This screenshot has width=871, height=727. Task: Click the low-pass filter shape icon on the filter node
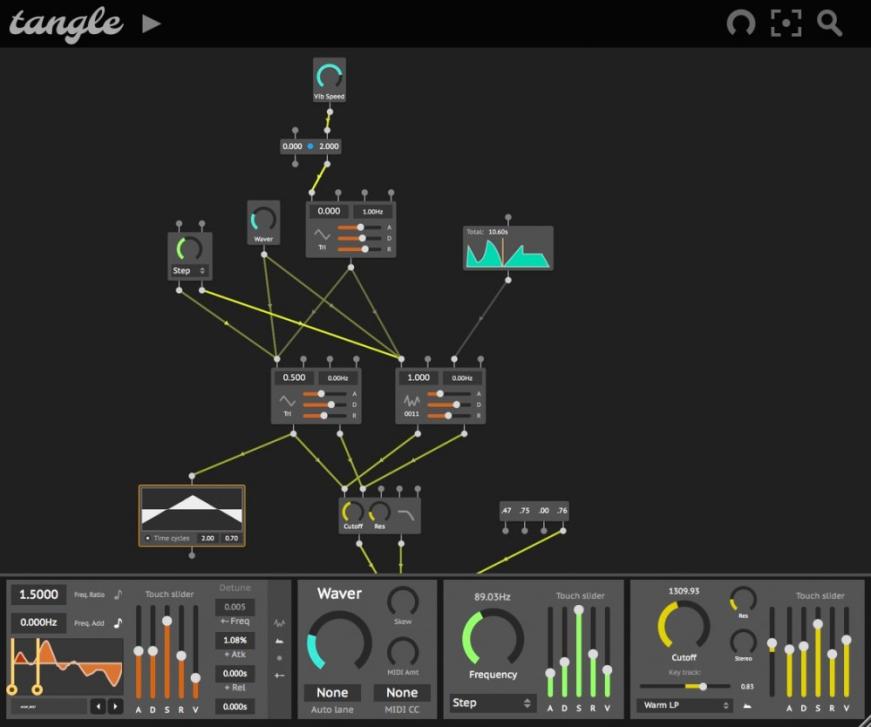point(407,513)
